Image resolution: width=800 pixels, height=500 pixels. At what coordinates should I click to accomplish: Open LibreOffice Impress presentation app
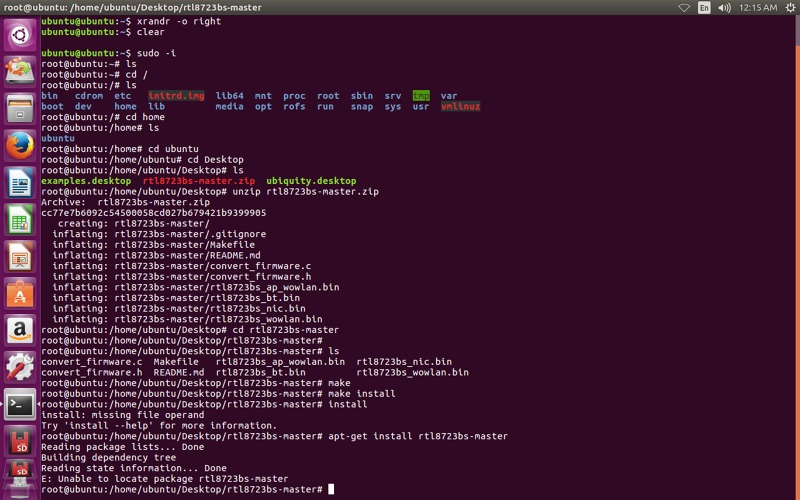[20, 257]
